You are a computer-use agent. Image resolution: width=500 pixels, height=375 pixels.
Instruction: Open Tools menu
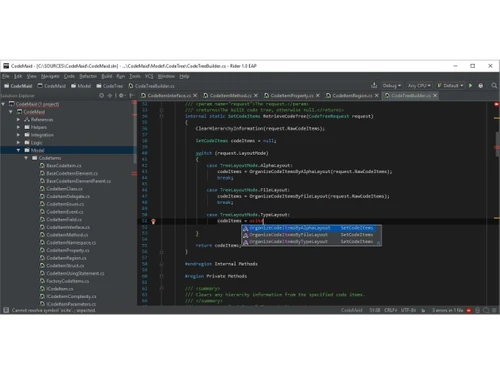135,76
